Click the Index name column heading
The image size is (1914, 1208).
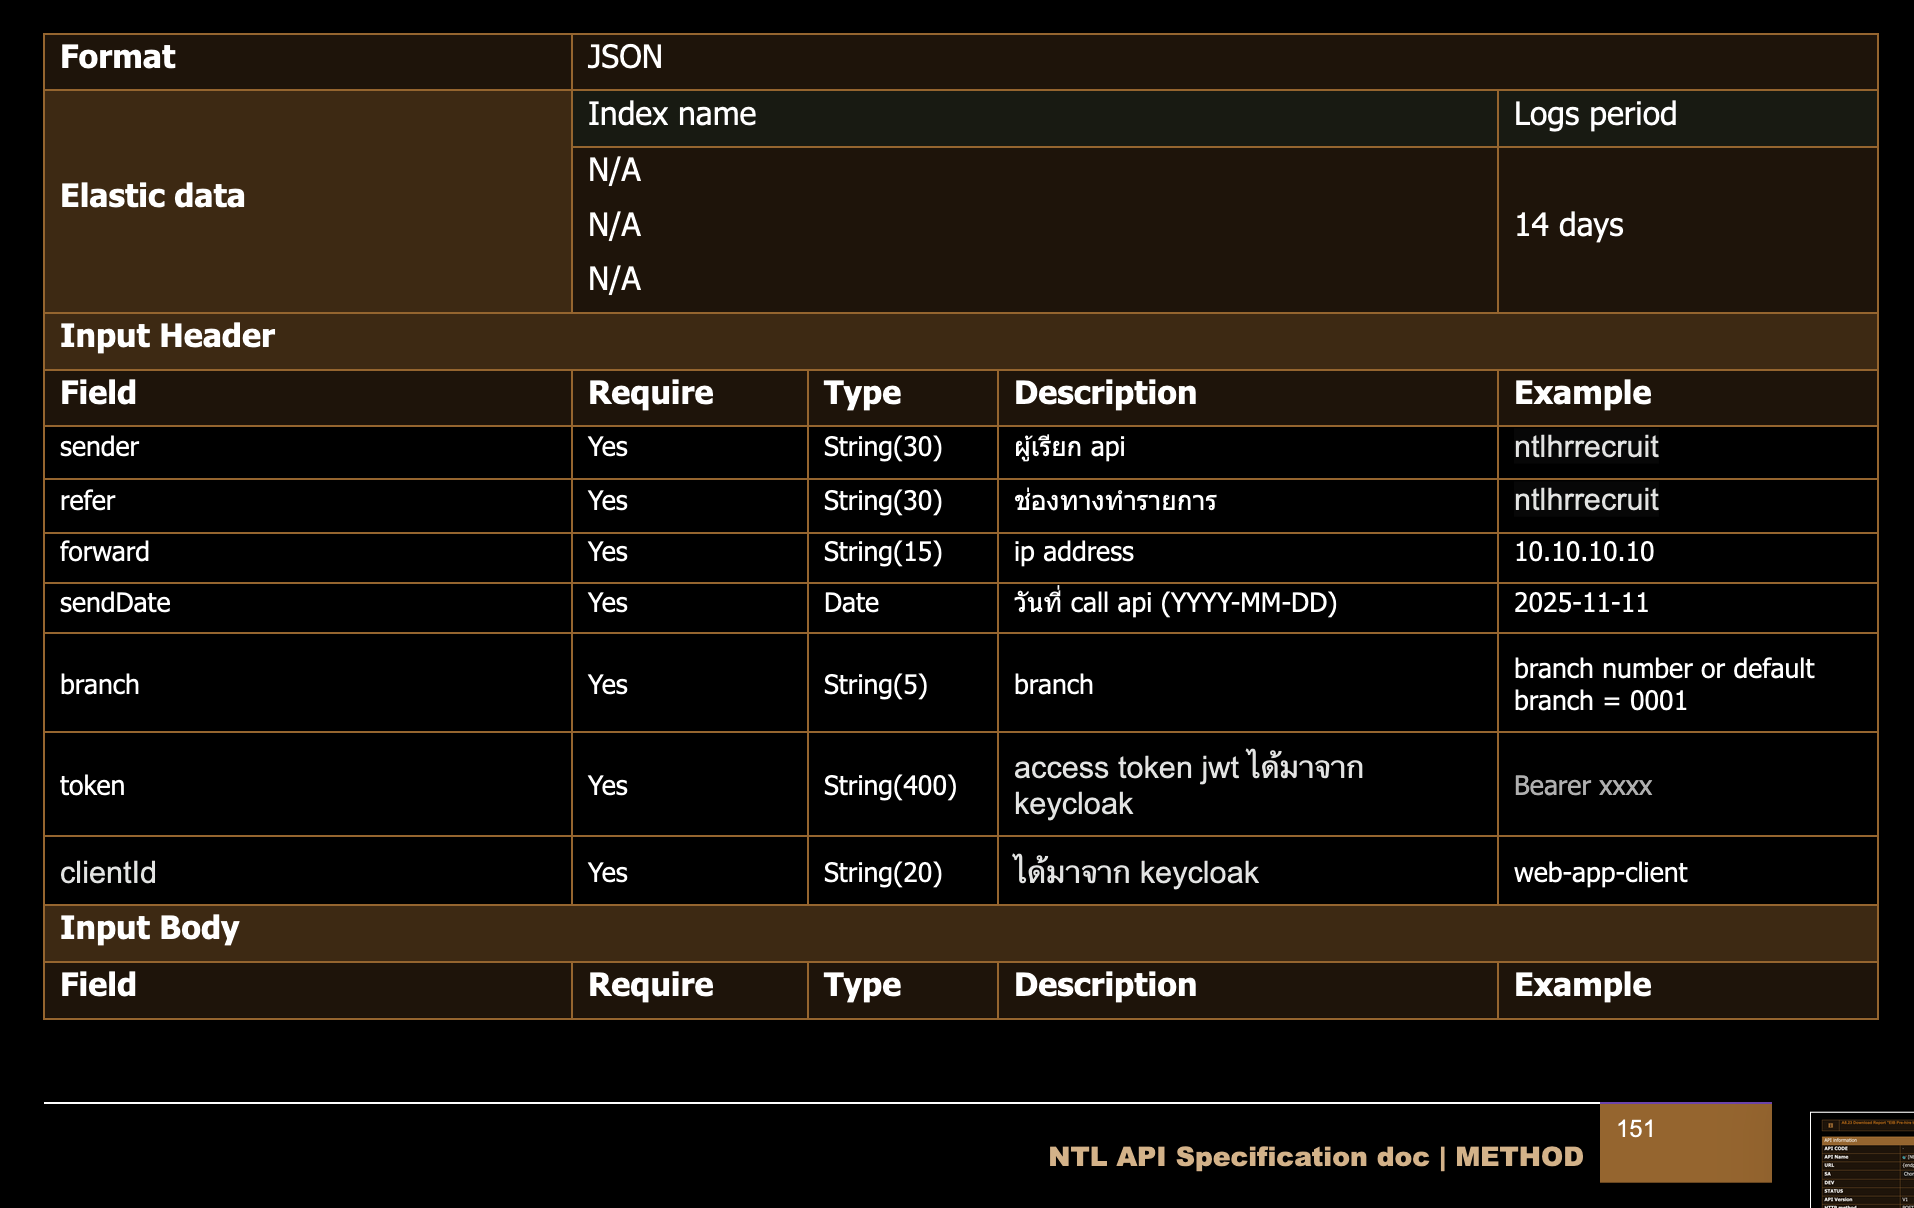pos(1033,115)
